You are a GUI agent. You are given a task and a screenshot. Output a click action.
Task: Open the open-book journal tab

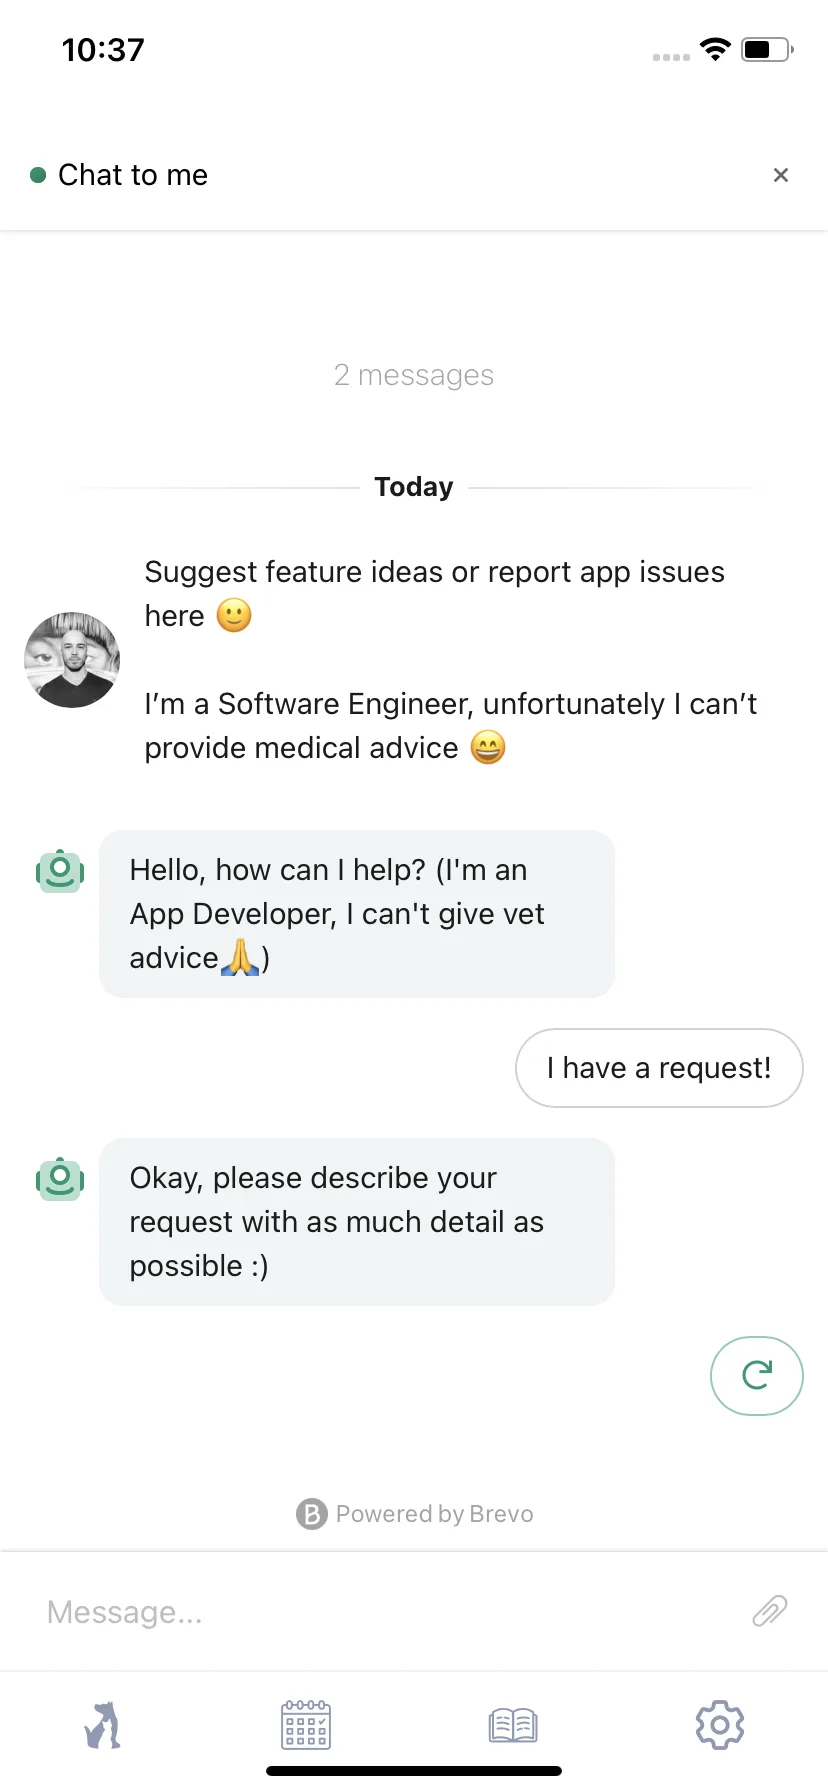[x=513, y=1725]
